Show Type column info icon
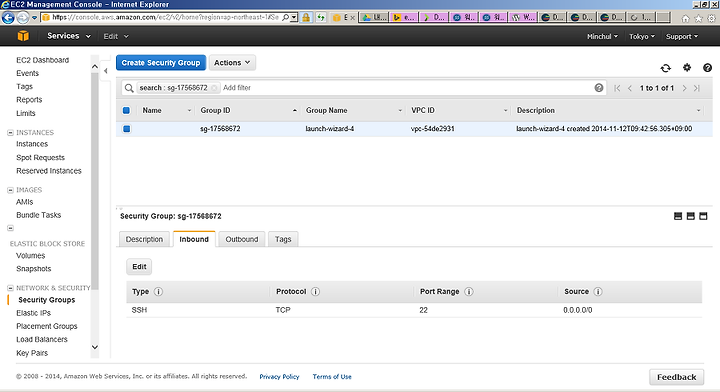Image resolution: width=720 pixels, height=392 pixels. click(x=158, y=291)
